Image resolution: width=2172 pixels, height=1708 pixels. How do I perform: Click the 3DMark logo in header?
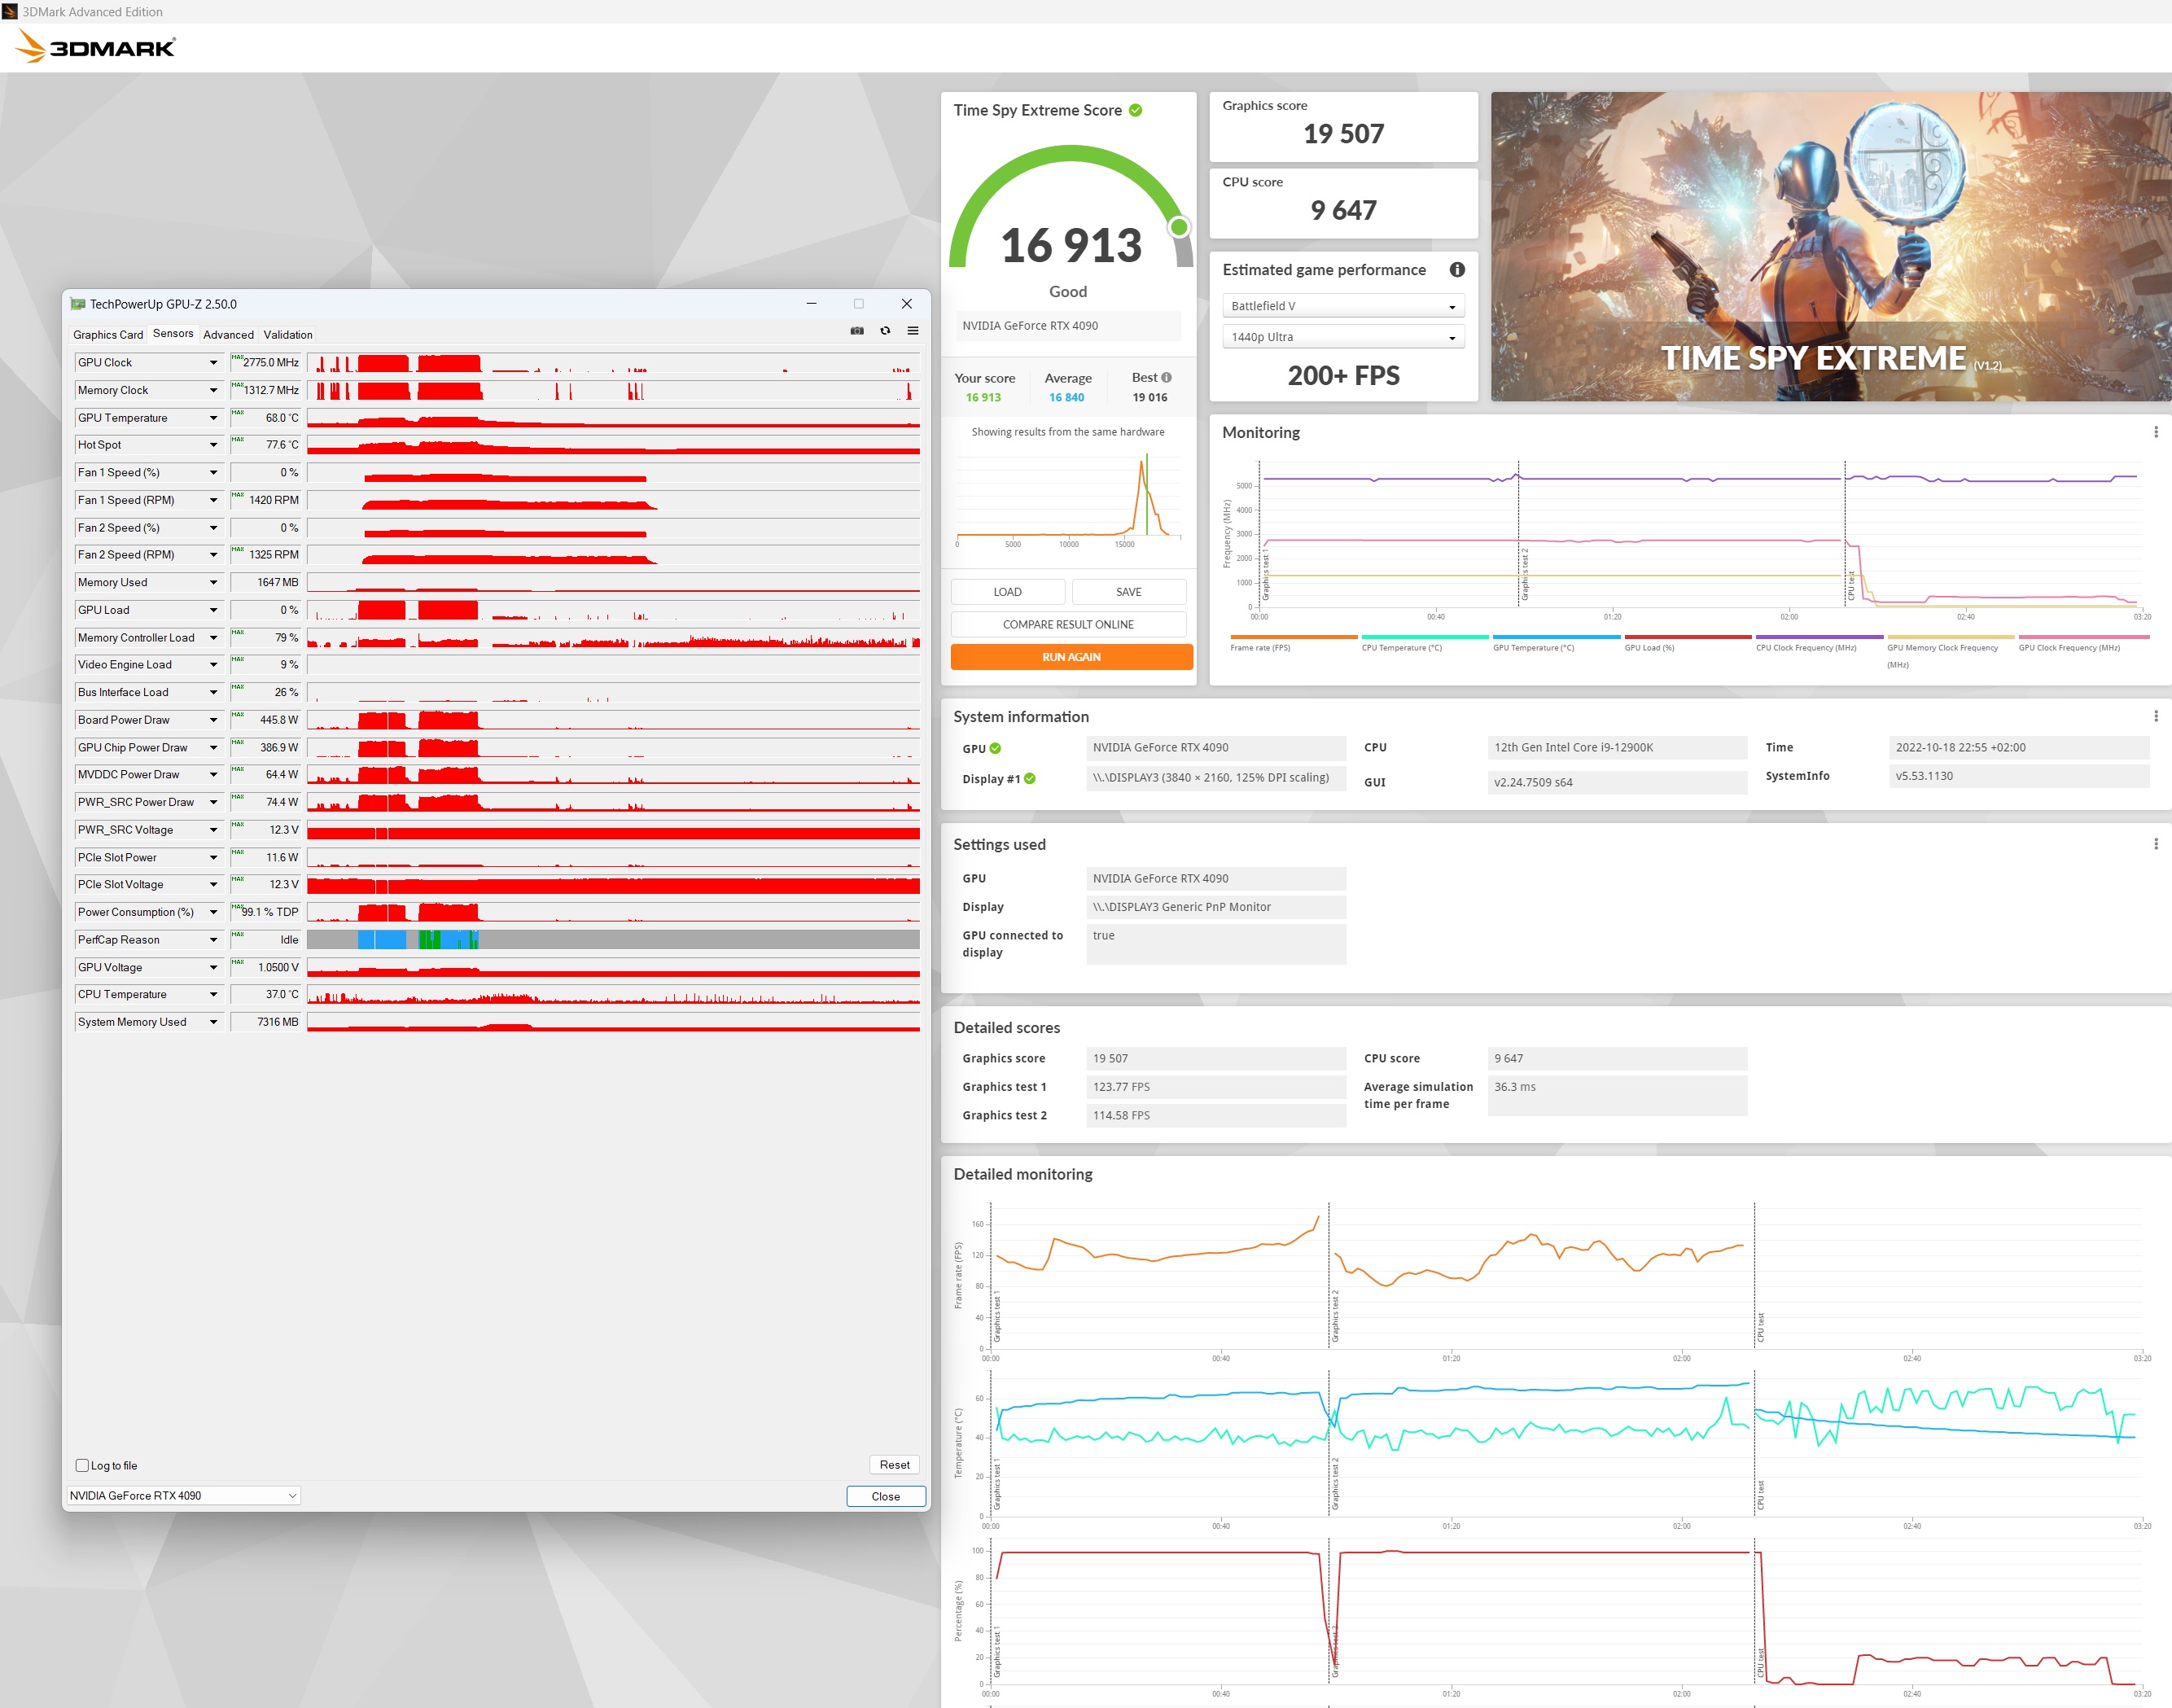96,47
